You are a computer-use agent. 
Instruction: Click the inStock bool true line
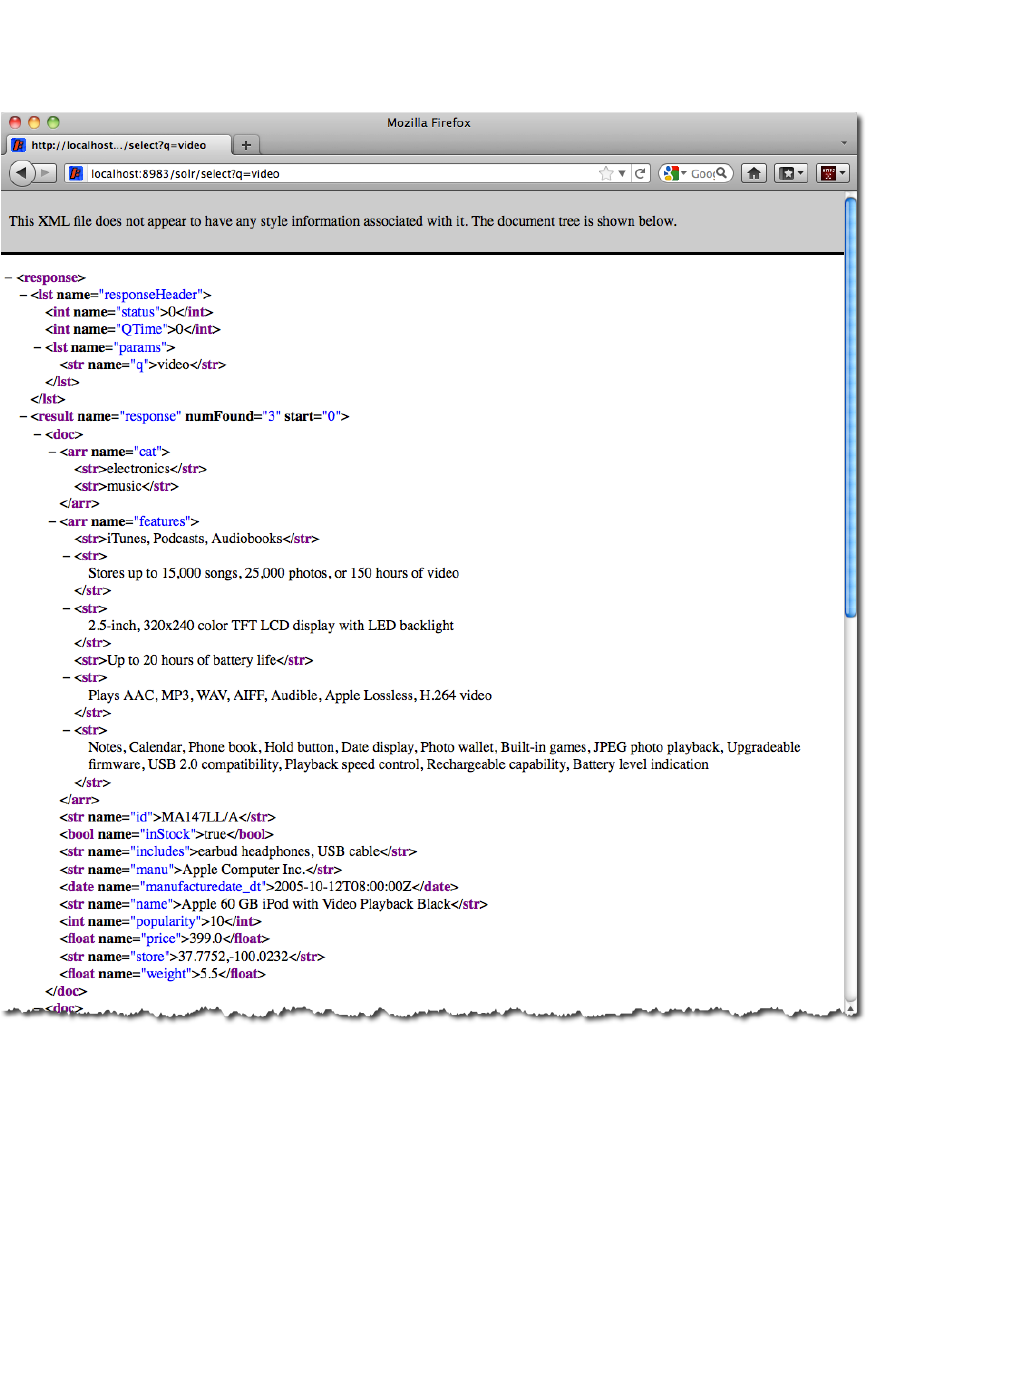pos(167,835)
